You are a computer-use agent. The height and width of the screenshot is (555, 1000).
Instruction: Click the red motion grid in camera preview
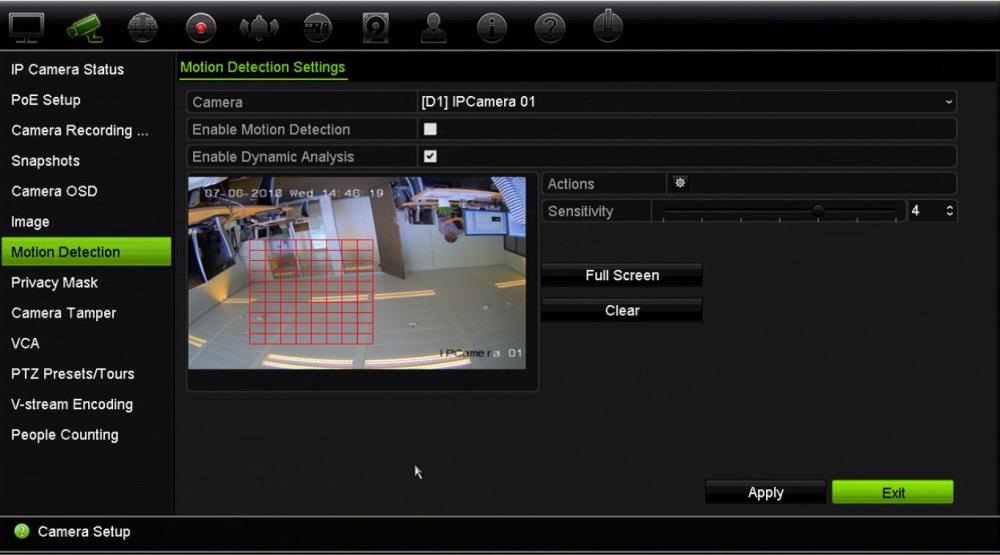point(311,292)
